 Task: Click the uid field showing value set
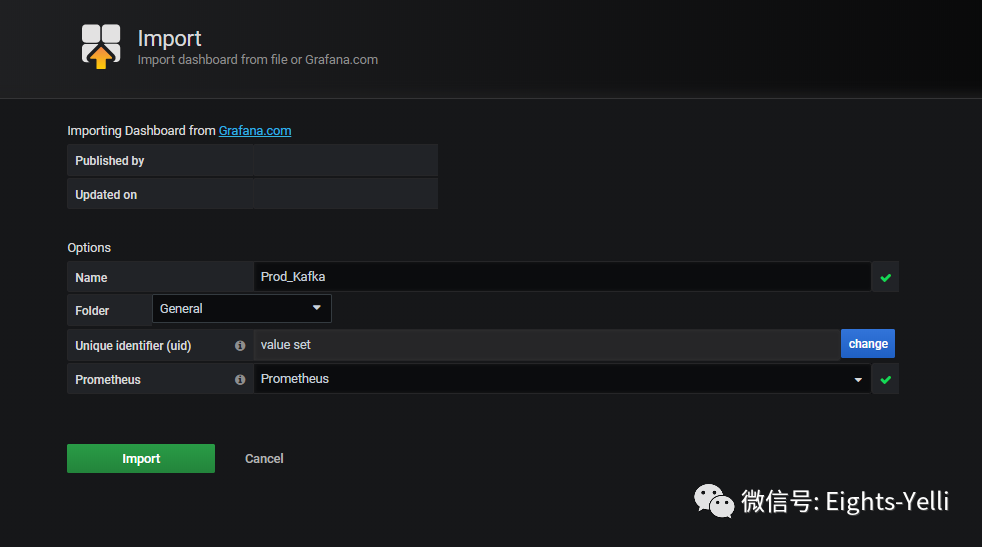(x=547, y=345)
